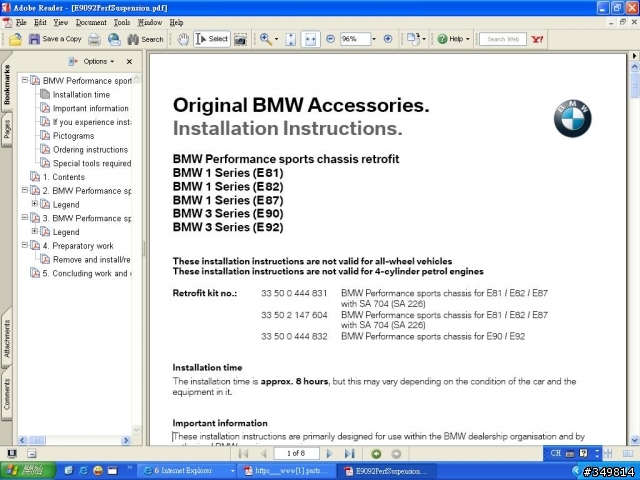
Task: Open the Comments side tab
Action: click(7, 394)
